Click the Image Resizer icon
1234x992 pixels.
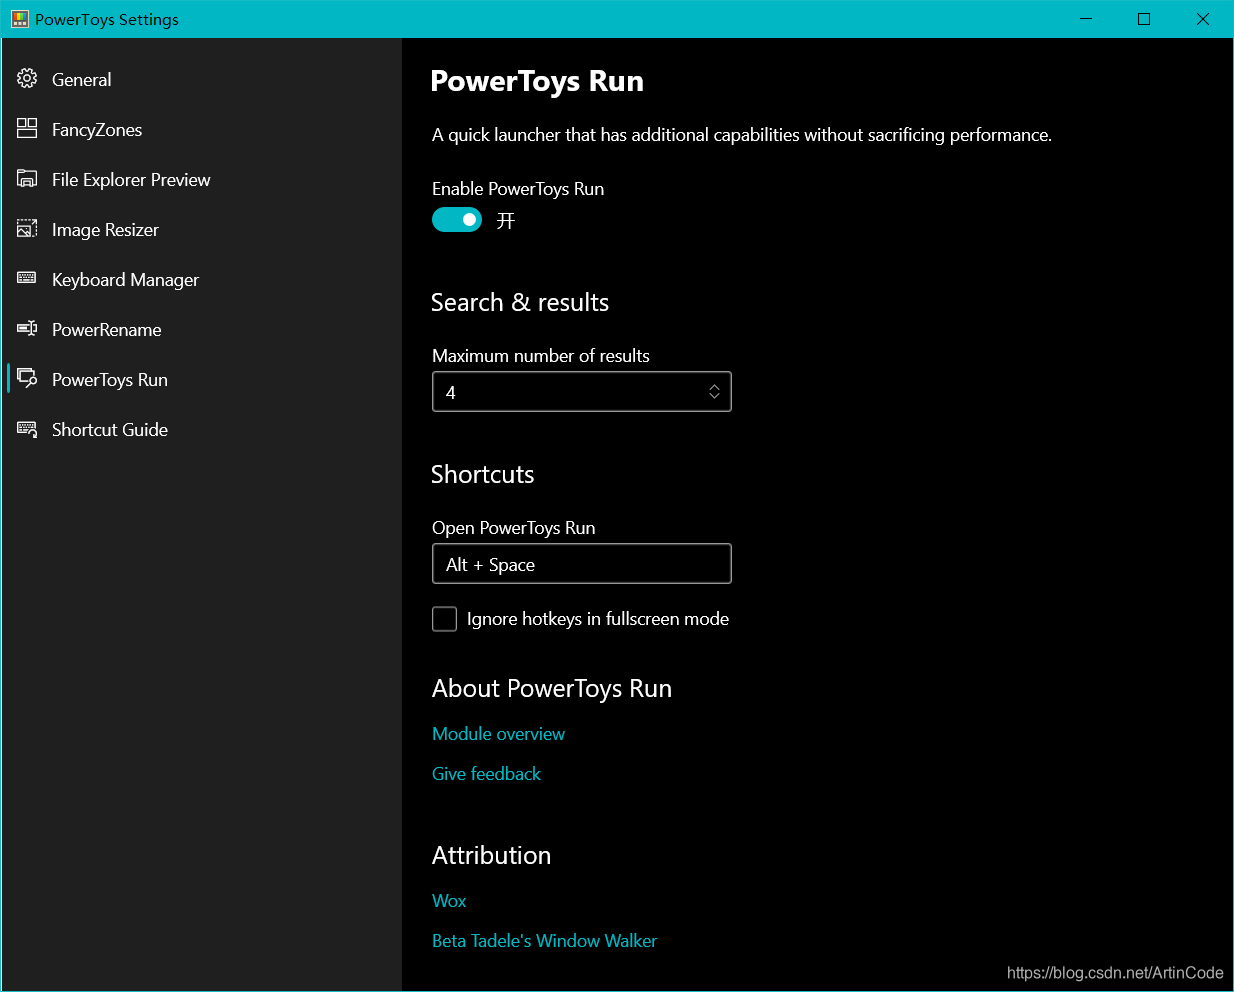(x=27, y=229)
